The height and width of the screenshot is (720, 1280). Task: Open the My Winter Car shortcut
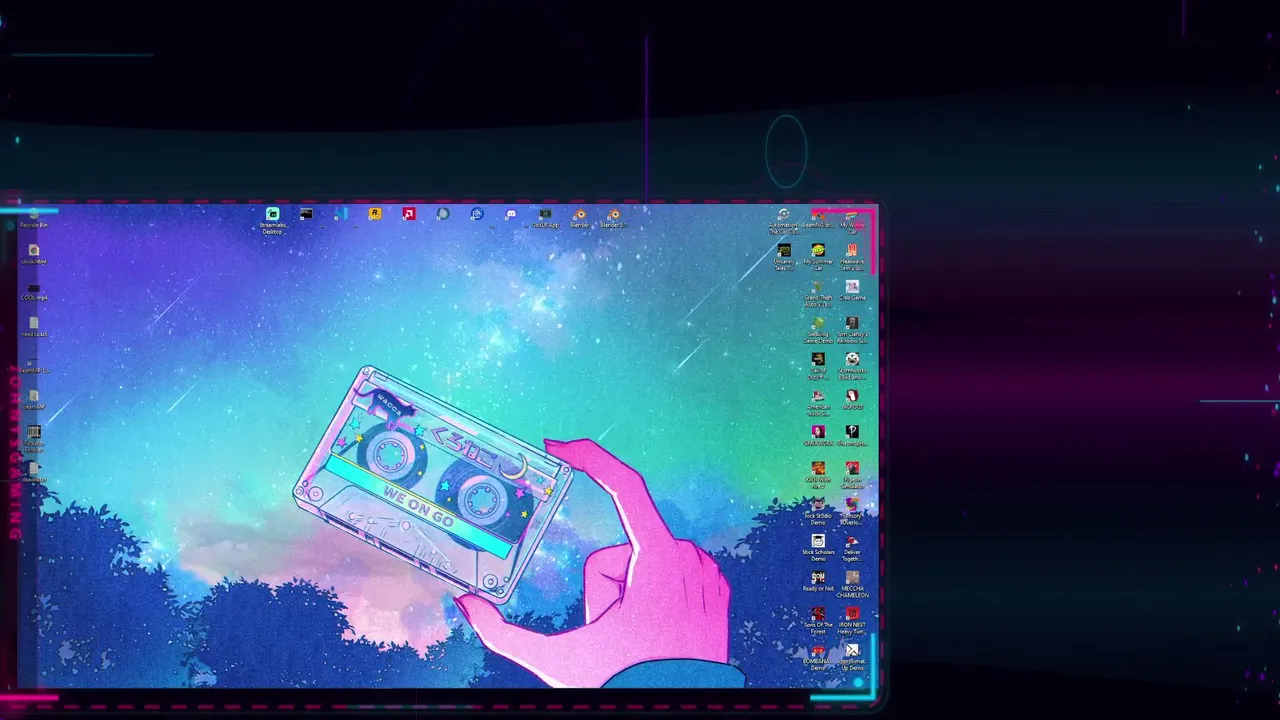click(852, 221)
